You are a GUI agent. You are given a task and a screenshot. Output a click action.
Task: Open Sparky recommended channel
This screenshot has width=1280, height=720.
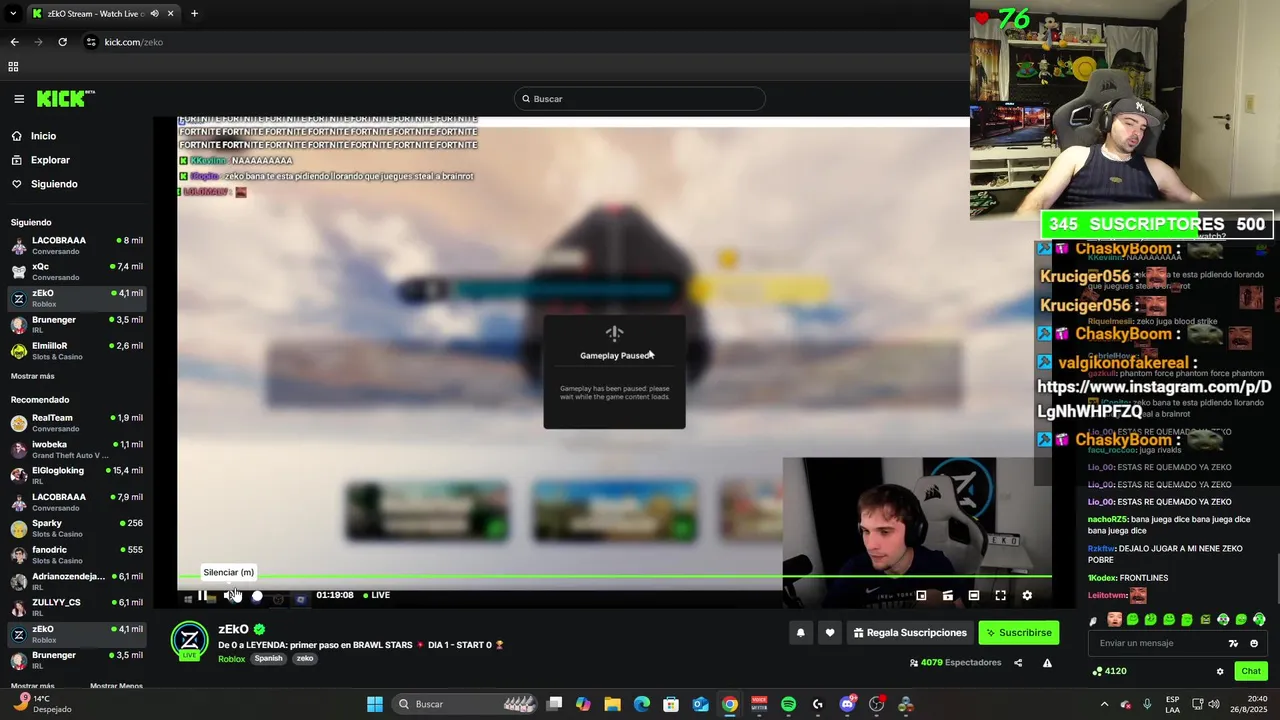(x=78, y=528)
